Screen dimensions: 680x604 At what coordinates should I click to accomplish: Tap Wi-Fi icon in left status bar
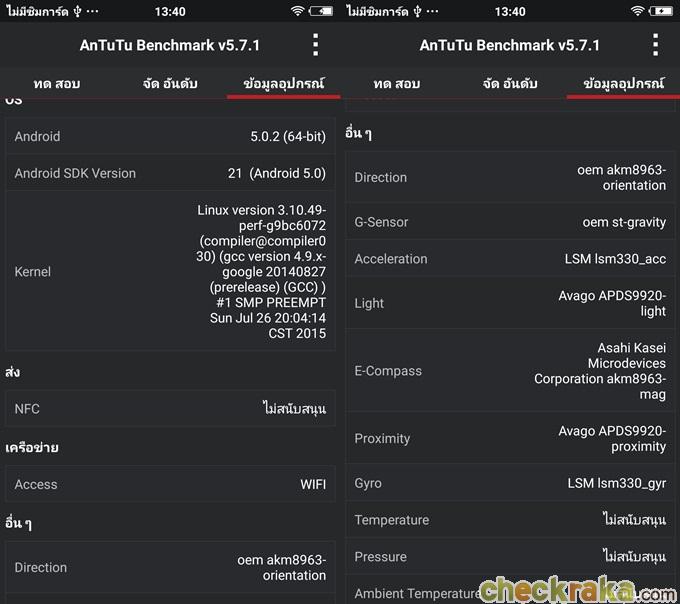click(x=297, y=11)
